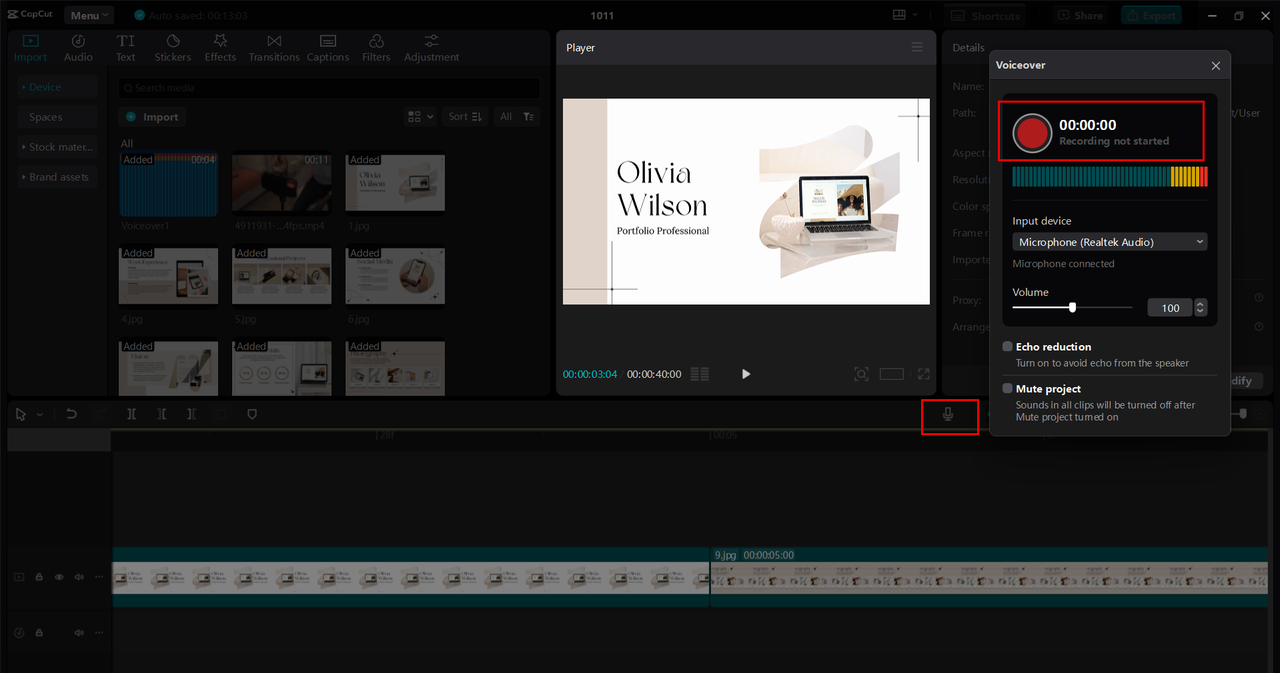Open the All filter dropdown
Screen dimensions: 1280x673
tap(517, 117)
